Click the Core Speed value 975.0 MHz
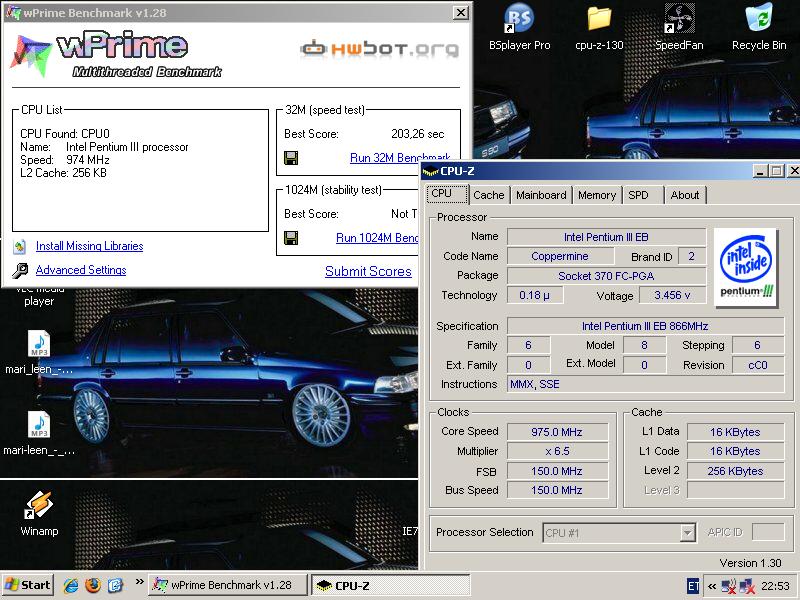Image resolution: width=800 pixels, height=600 pixels. [x=557, y=432]
